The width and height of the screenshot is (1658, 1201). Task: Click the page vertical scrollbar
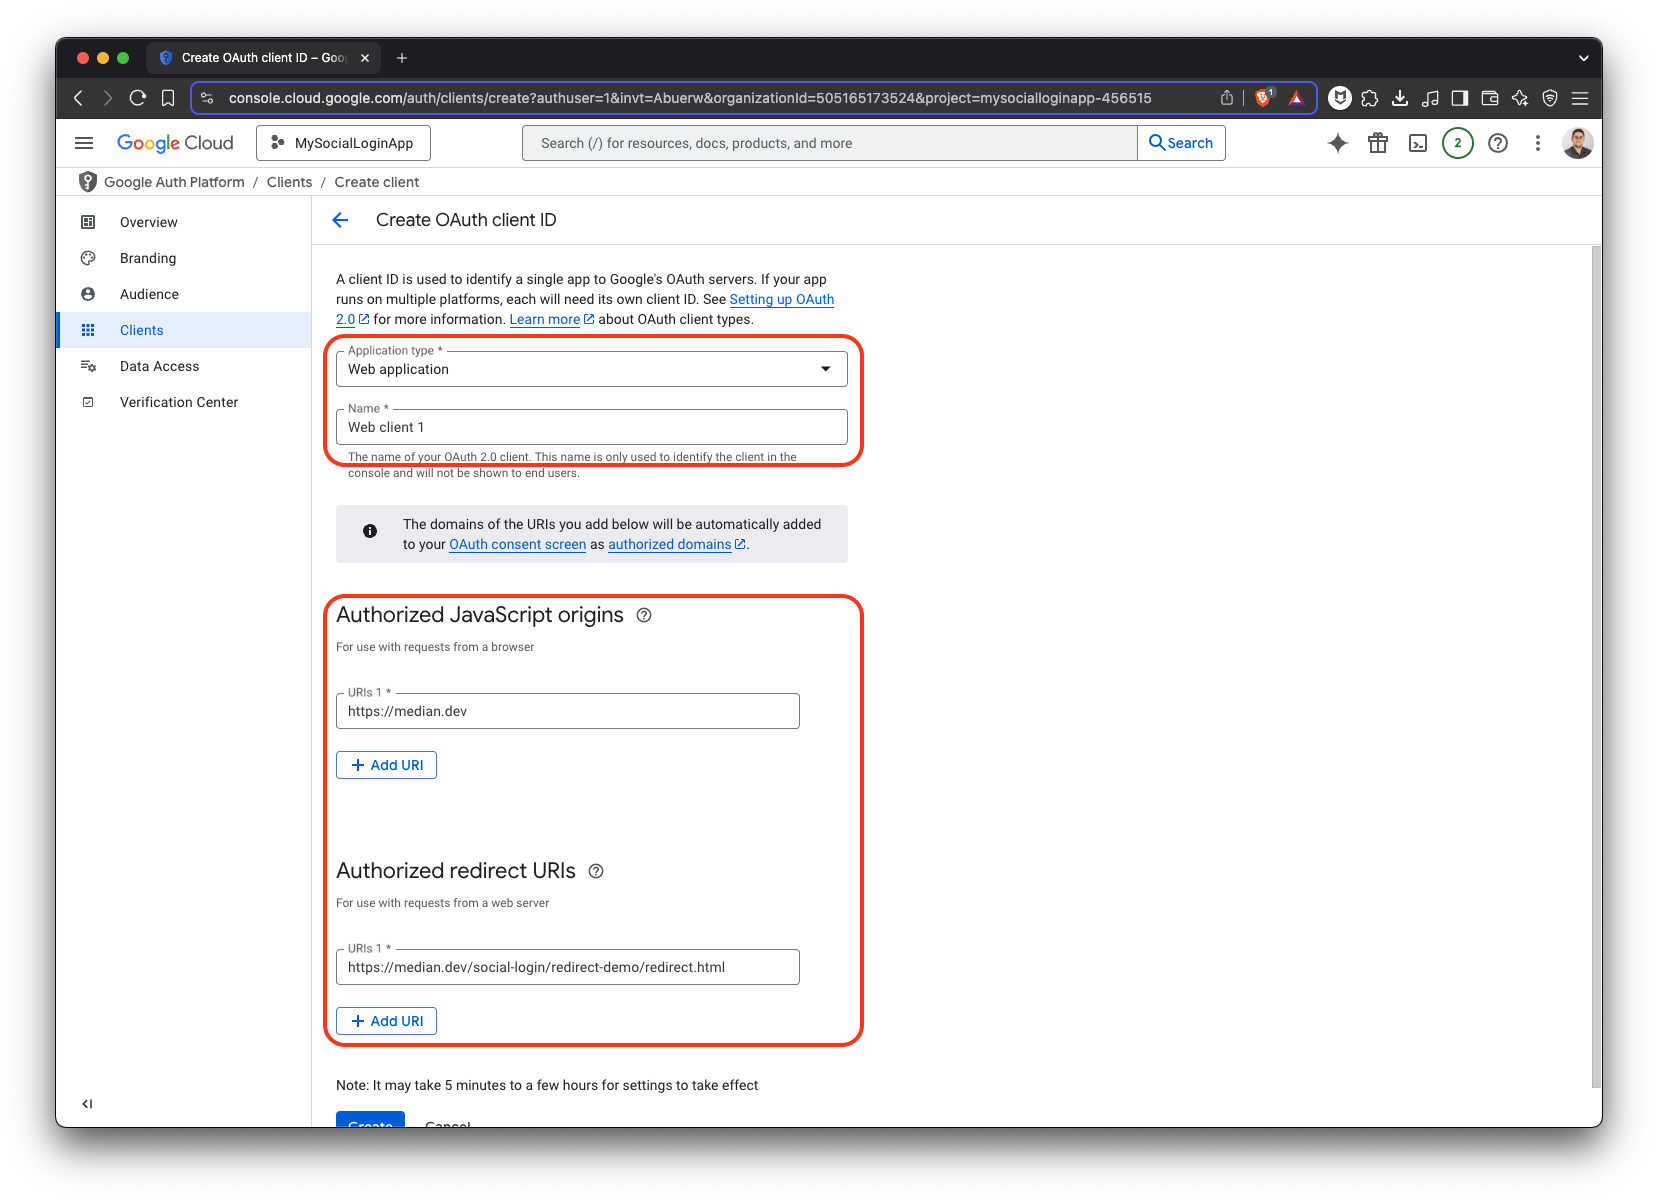(1596, 666)
